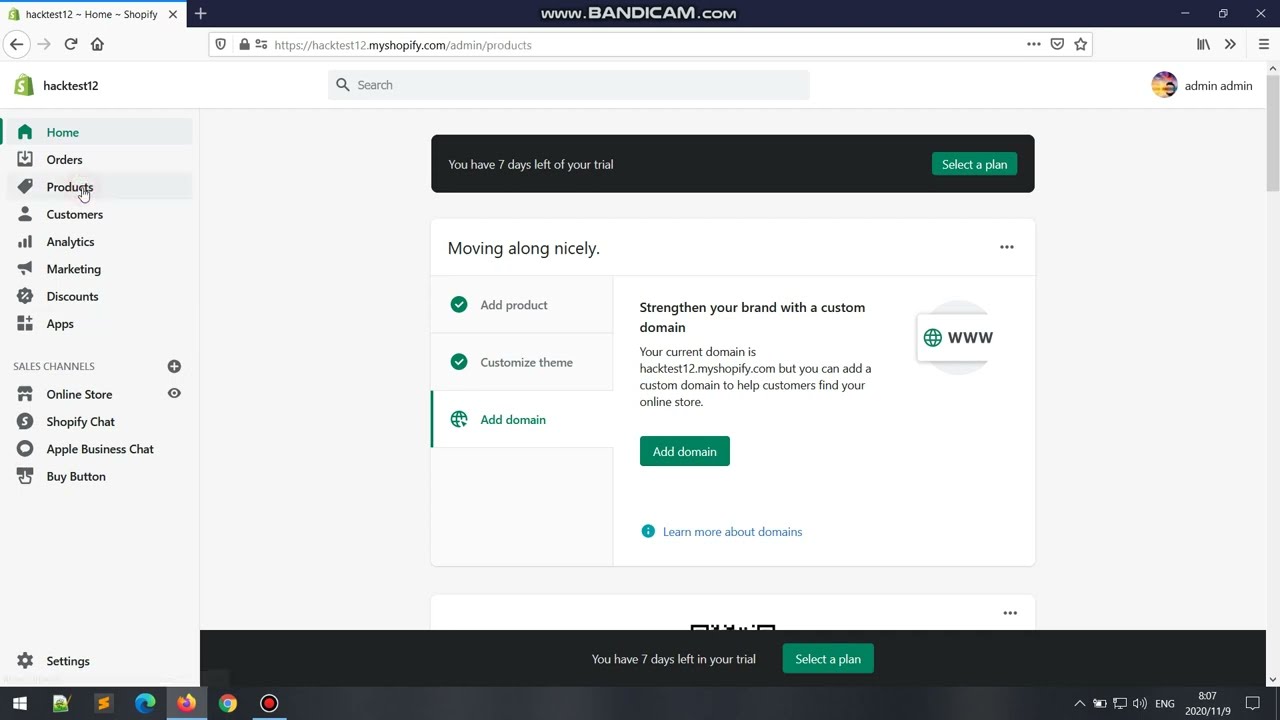This screenshot has height=720, width=1280.
Task: Click the Apps grid icon
Action: (x=25, y=323)
